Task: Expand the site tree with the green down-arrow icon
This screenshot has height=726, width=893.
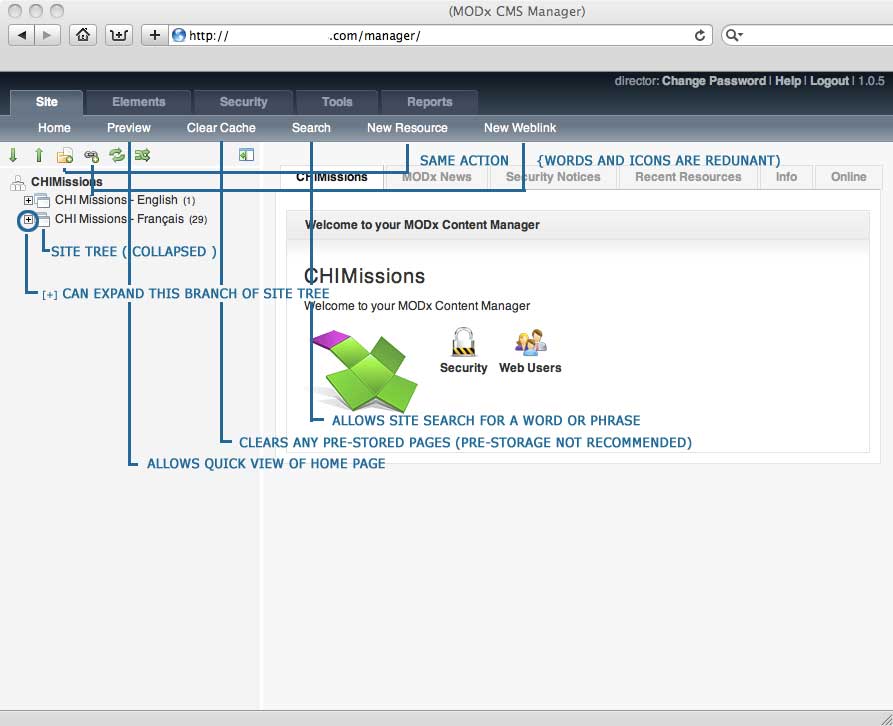Action: point(13,155)
